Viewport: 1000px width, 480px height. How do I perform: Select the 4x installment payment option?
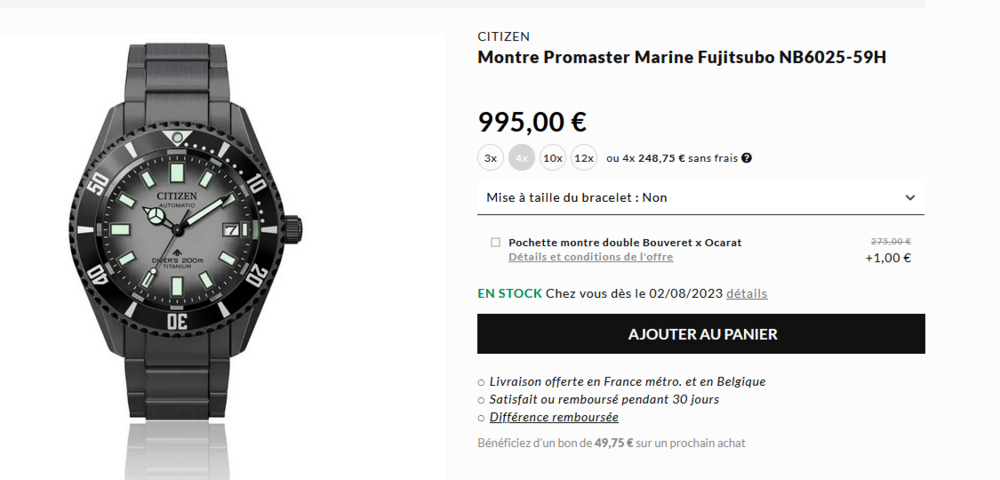(521, 158)
